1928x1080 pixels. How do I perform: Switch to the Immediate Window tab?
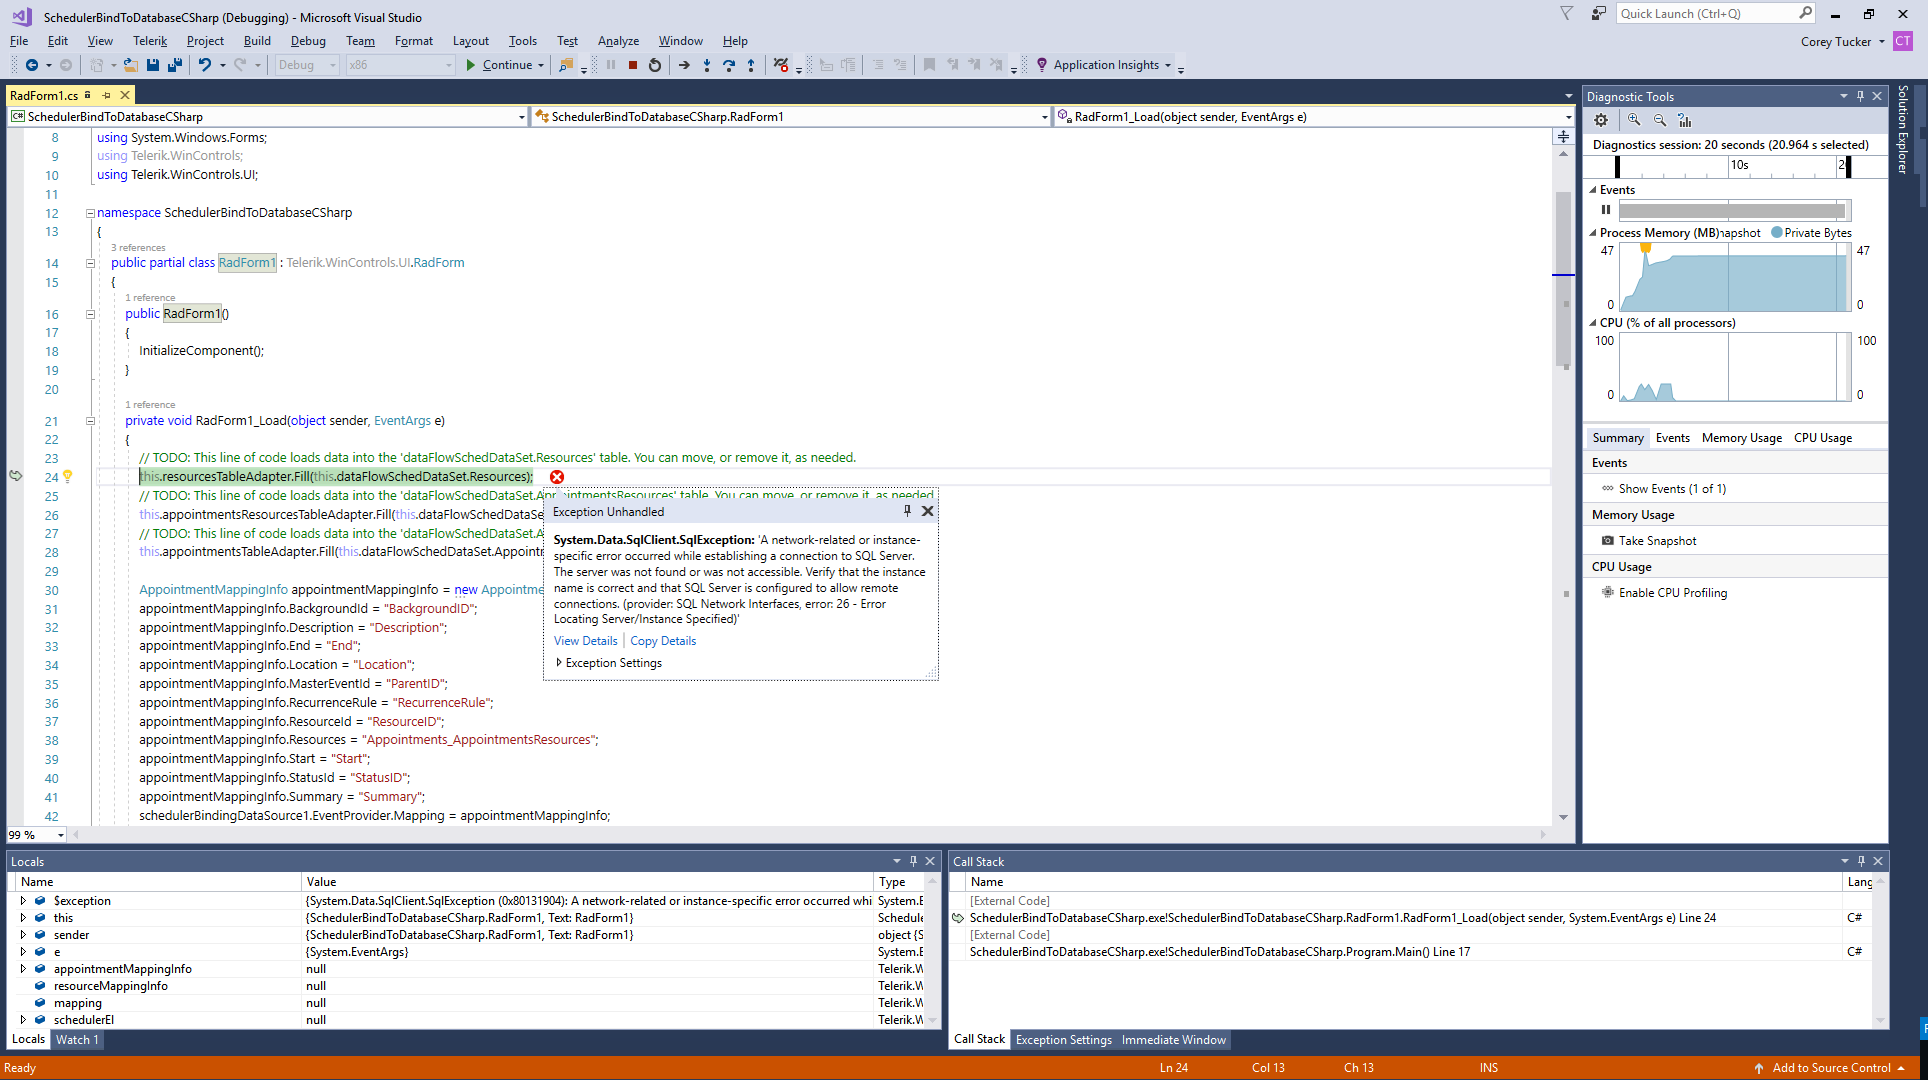1173,1040
